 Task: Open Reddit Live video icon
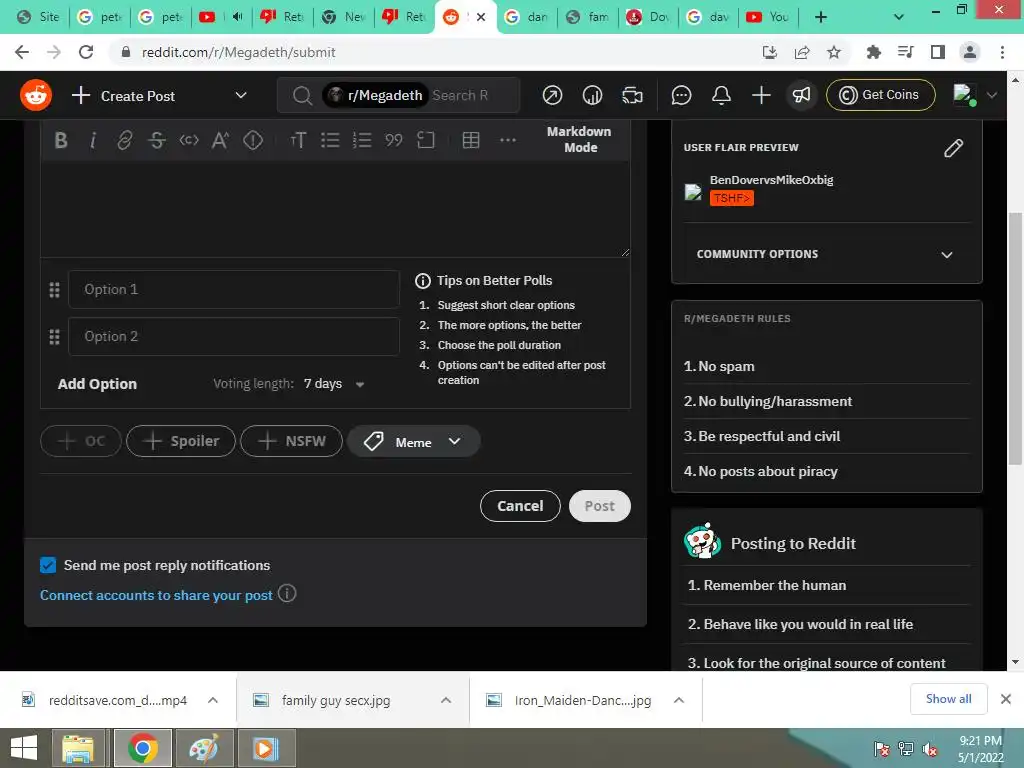tap(632, 95)
